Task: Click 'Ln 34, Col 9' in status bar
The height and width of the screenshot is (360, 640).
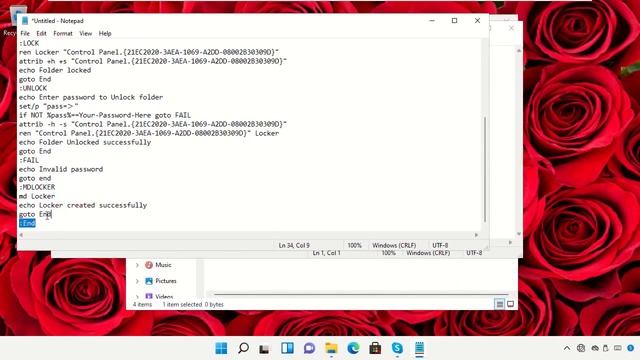Action: (x=294, y=245)
